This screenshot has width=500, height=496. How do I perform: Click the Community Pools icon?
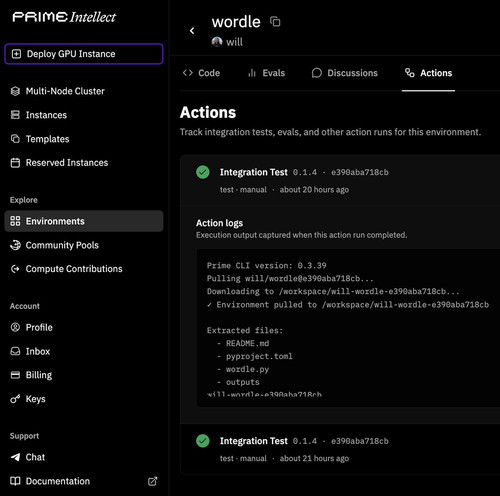click(x=15, y=245)
